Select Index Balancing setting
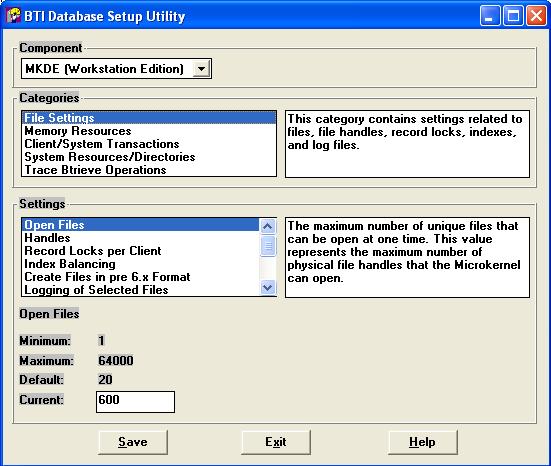This screenshot has width=551, height=466. pos(141,264)
